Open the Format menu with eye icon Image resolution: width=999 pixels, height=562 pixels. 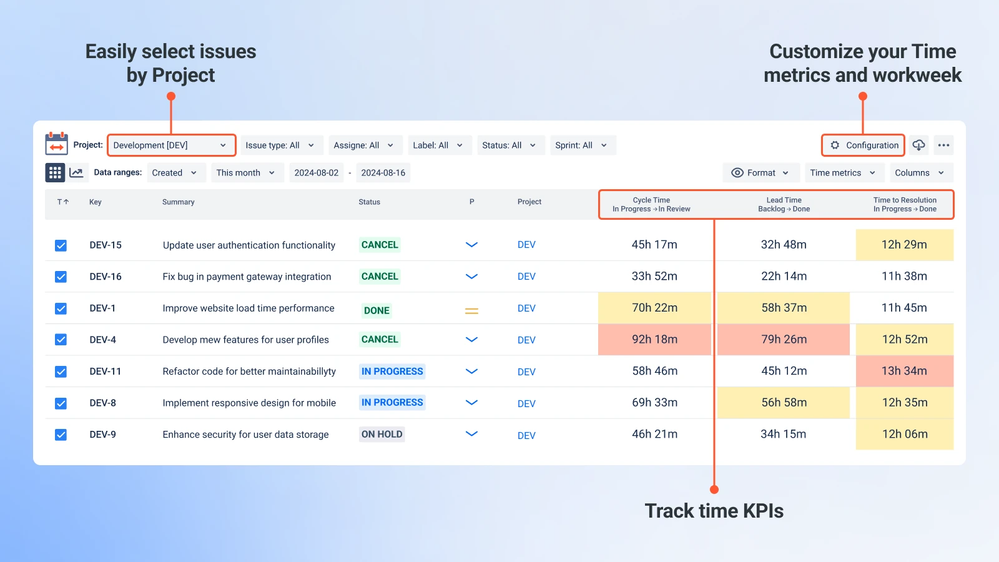click(760, 173)
